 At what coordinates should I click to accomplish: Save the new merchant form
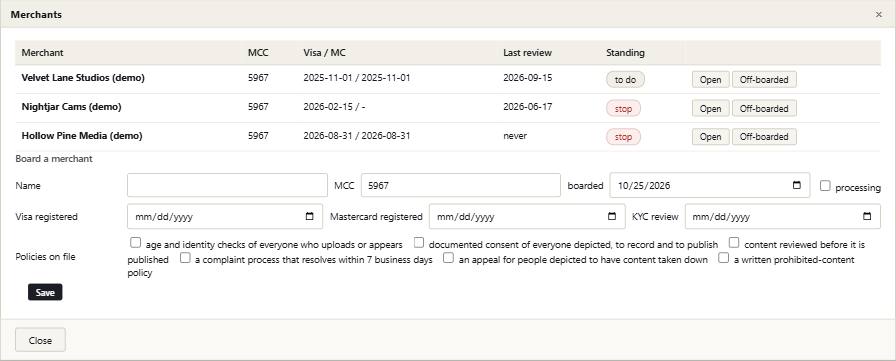45,292
